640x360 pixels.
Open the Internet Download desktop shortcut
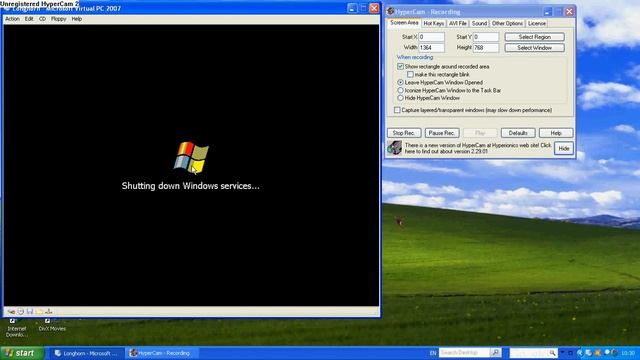(x=17, y=328)
